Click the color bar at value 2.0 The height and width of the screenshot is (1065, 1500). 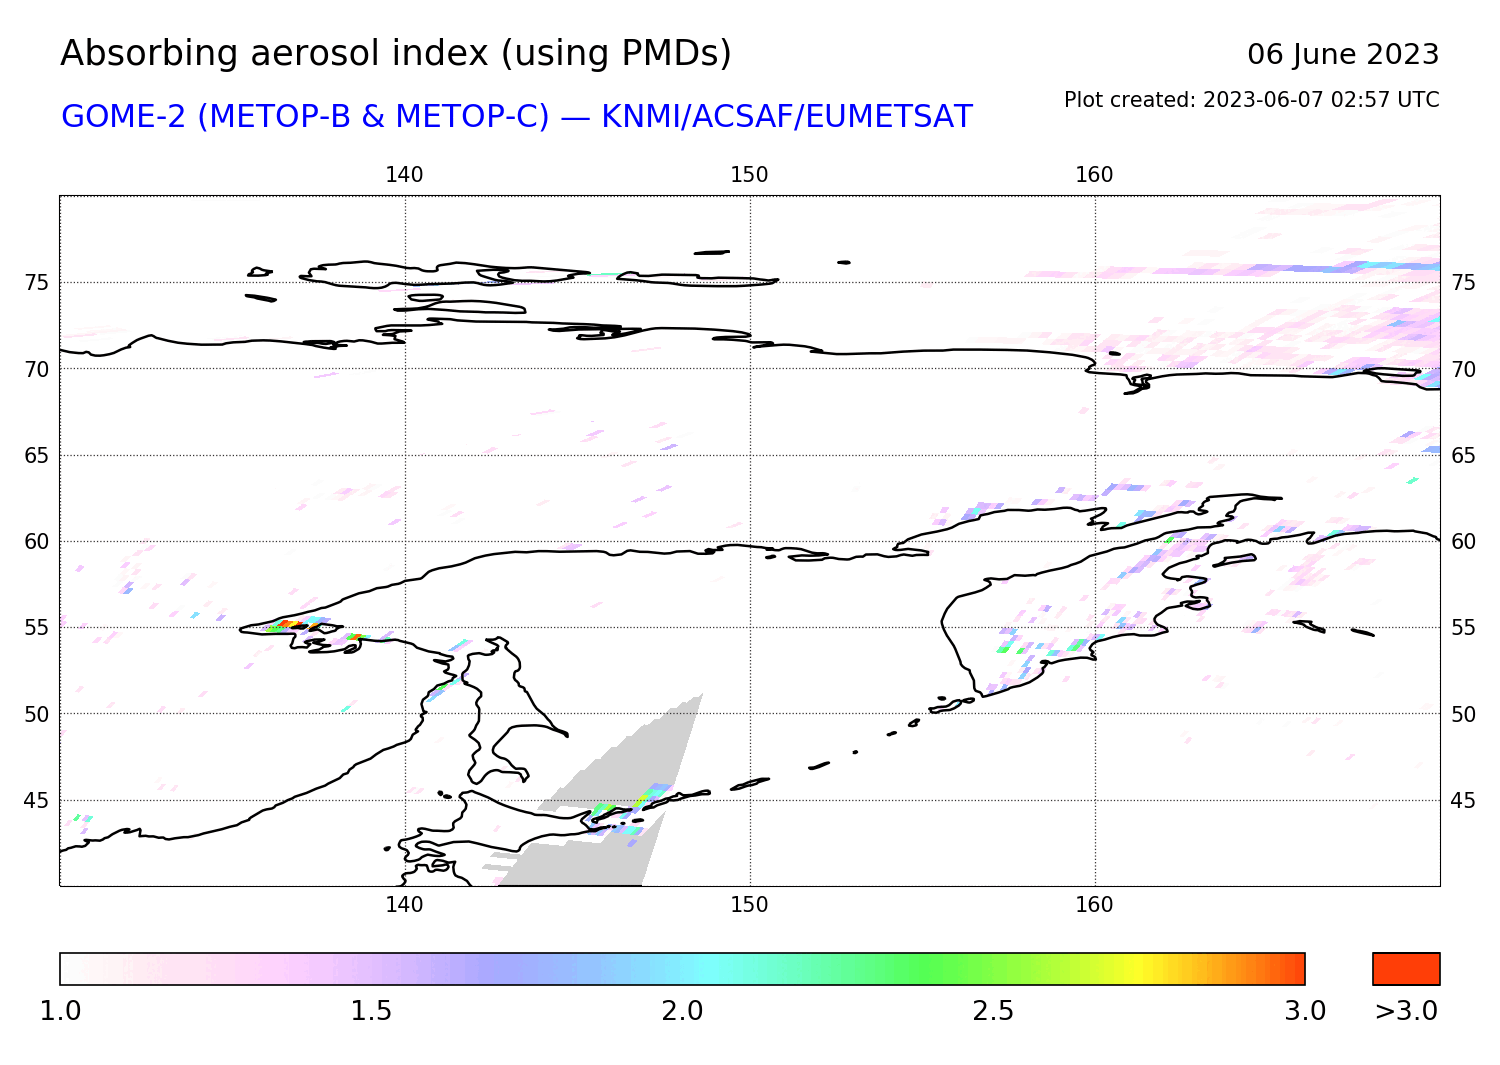(x=682, y=969)
